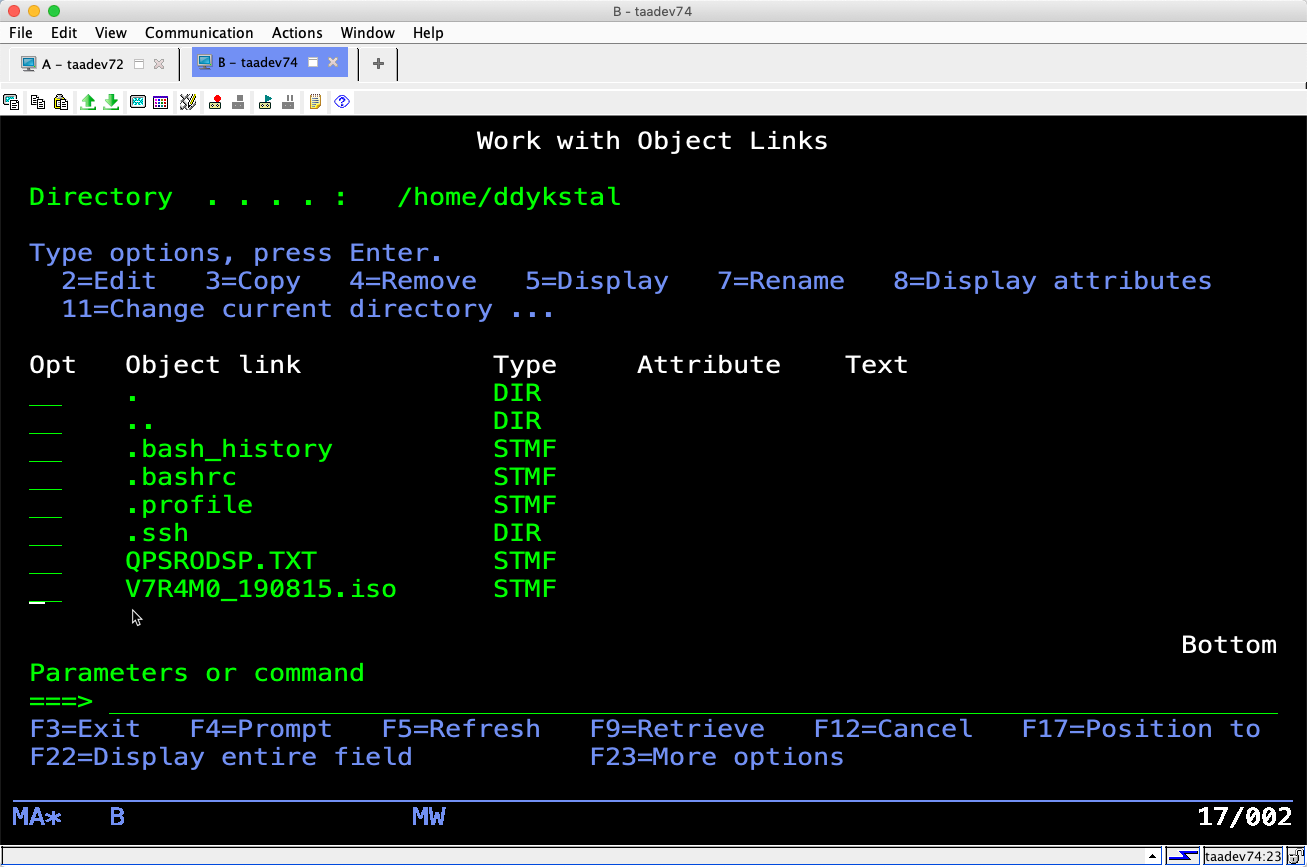Click F23=More options label
Viewport: 1307px width, 867px height.
717,757
